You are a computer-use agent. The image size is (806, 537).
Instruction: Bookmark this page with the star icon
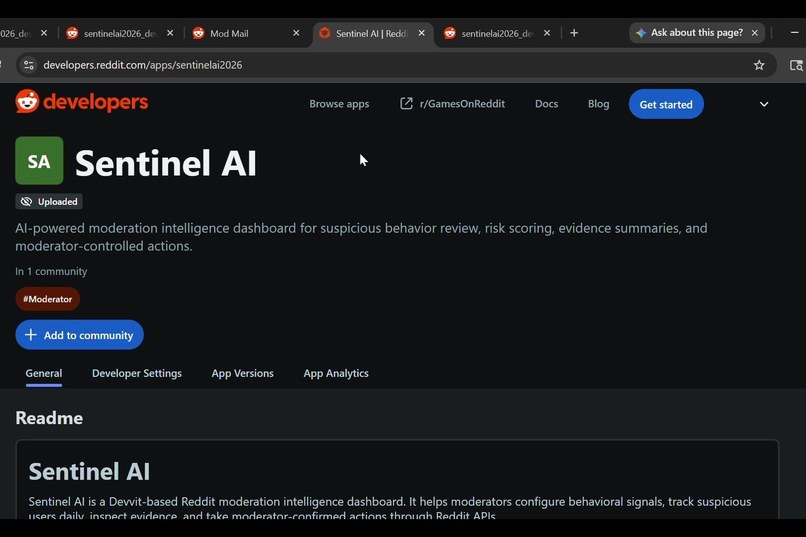(759, 65)
